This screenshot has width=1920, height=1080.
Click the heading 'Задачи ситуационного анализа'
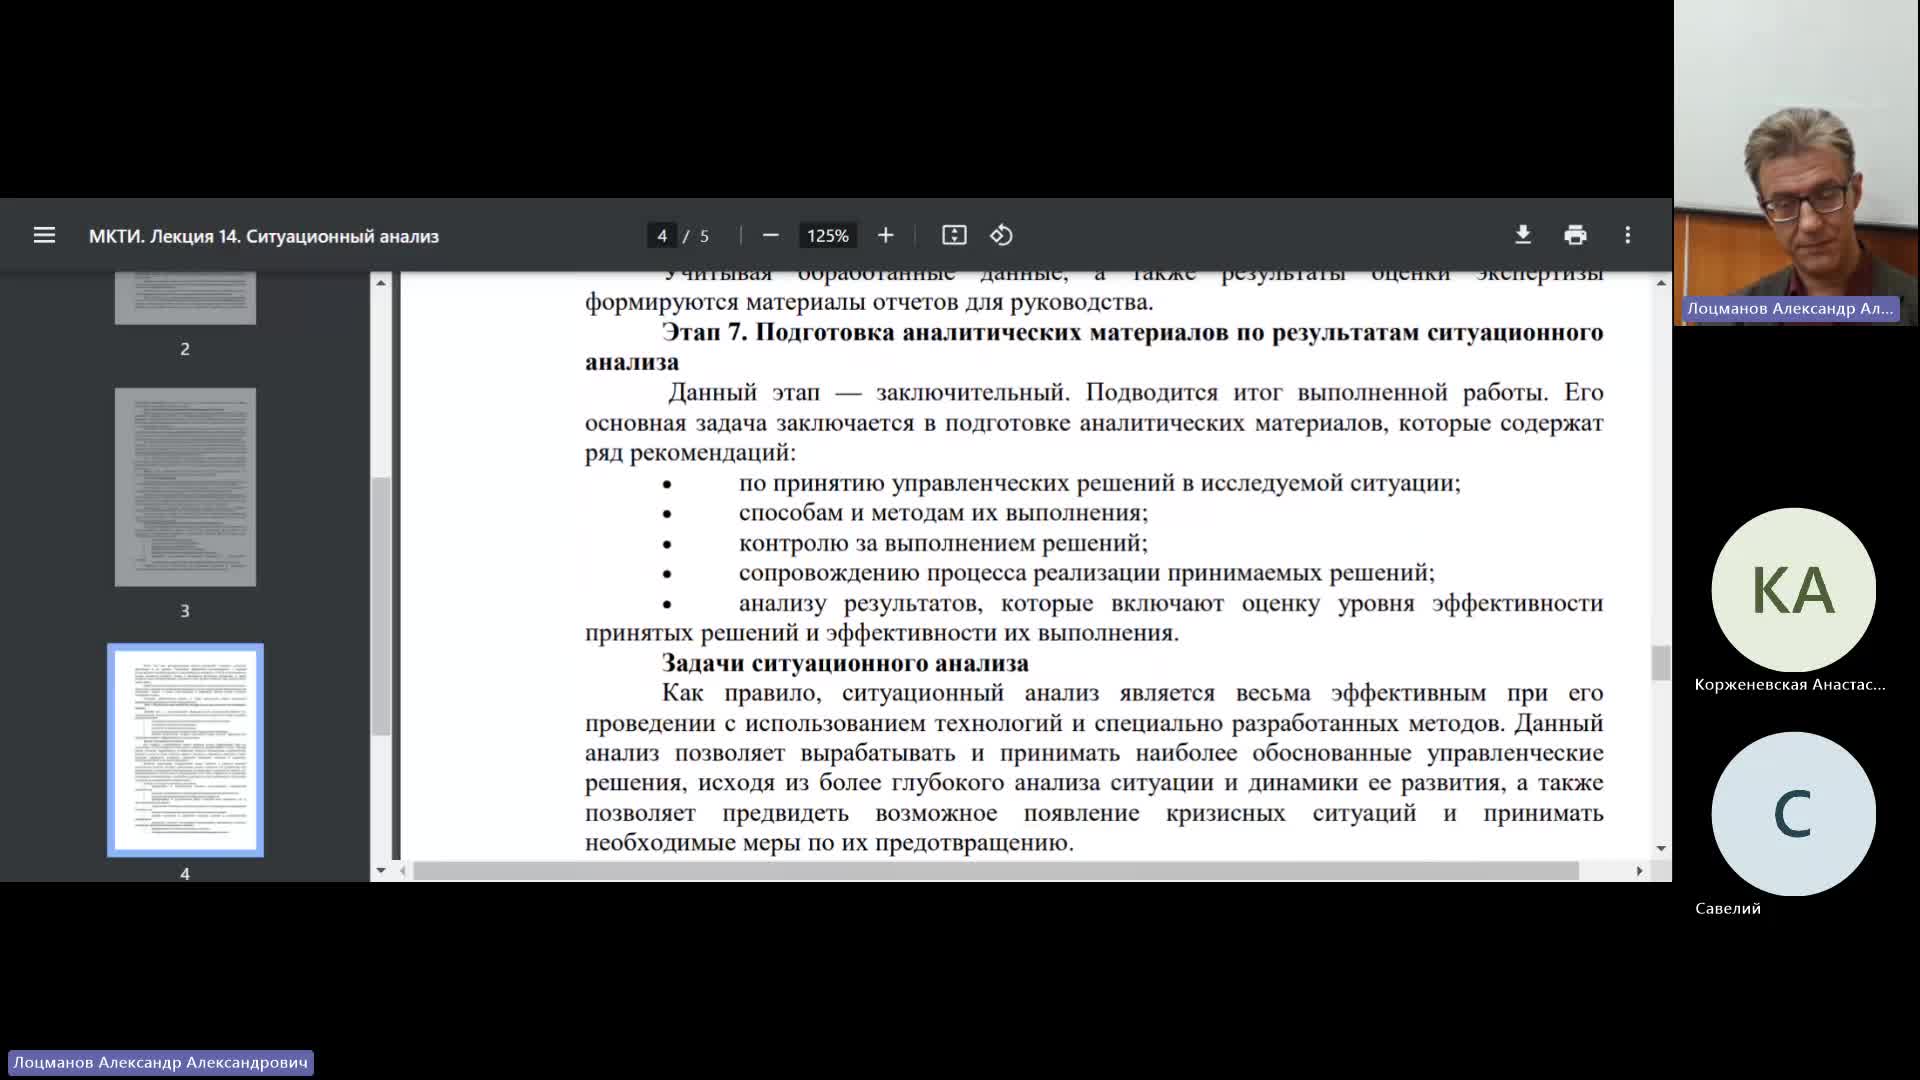845,663
